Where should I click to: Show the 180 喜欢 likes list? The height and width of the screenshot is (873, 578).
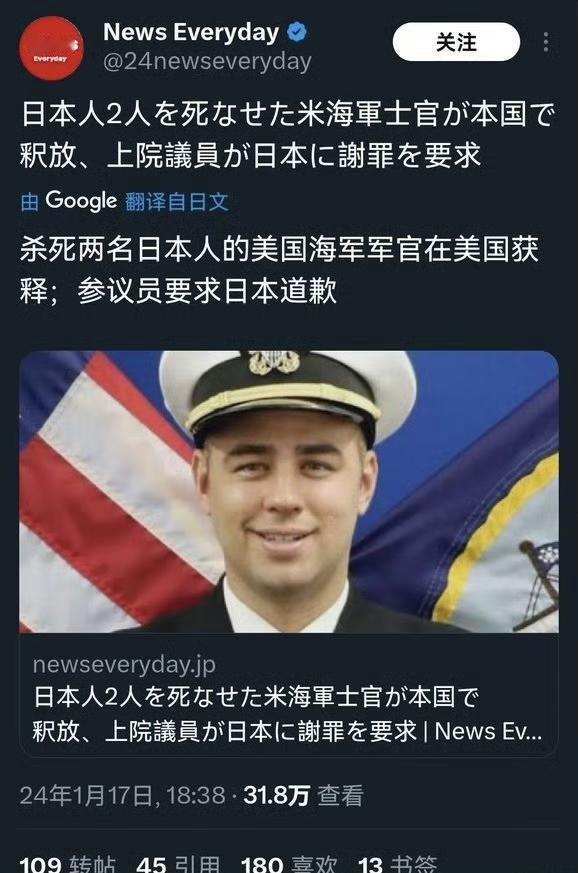coord(288,864)
